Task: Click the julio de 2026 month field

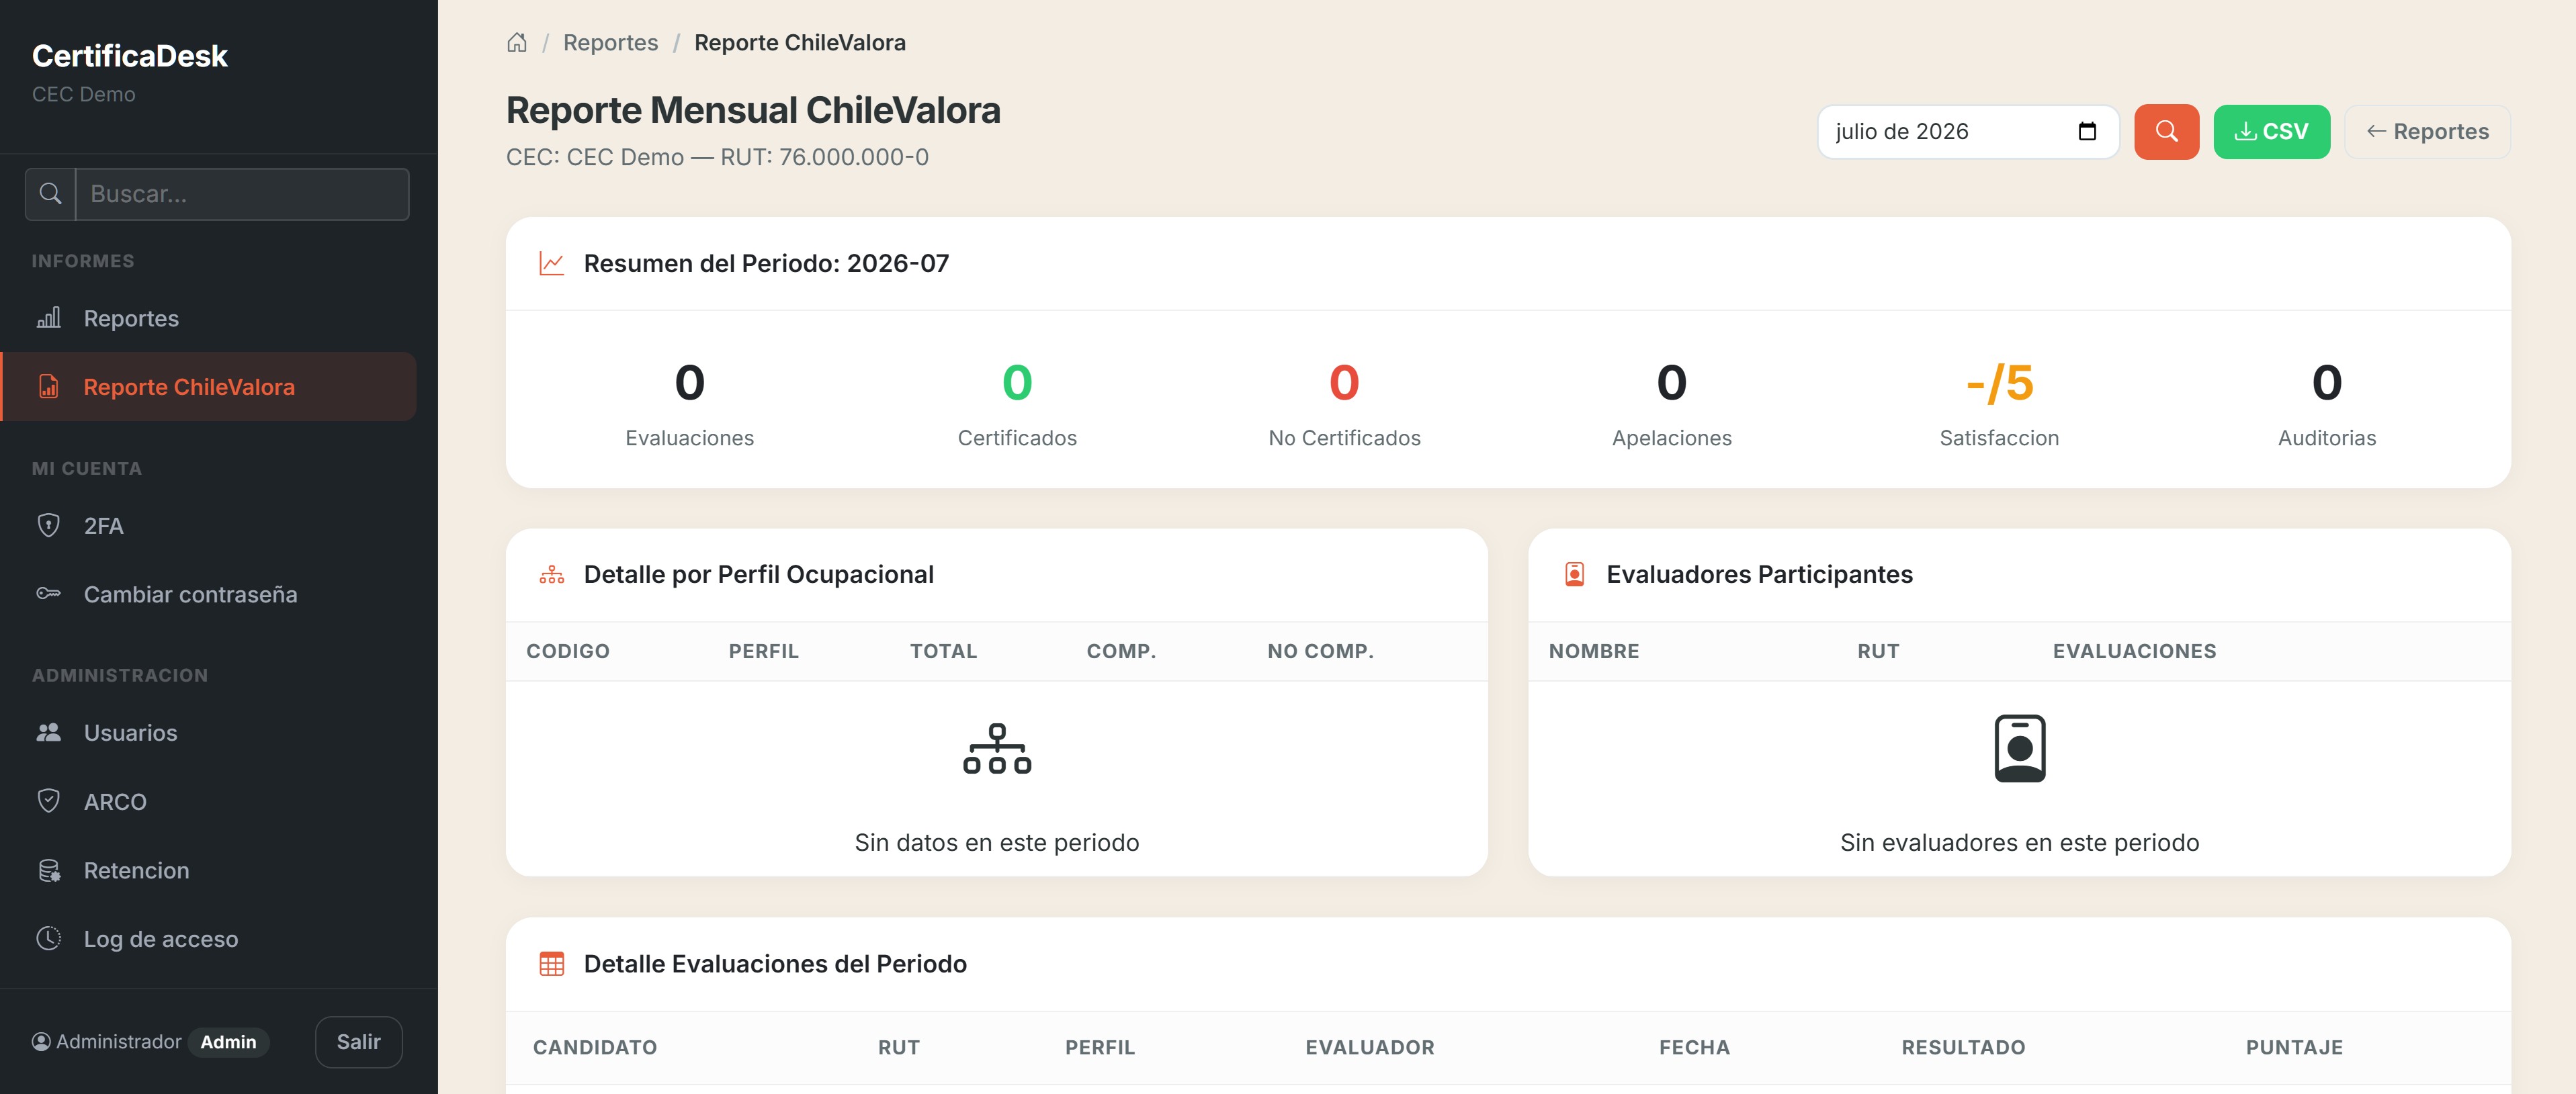Action: click(x=1967, y=131)
